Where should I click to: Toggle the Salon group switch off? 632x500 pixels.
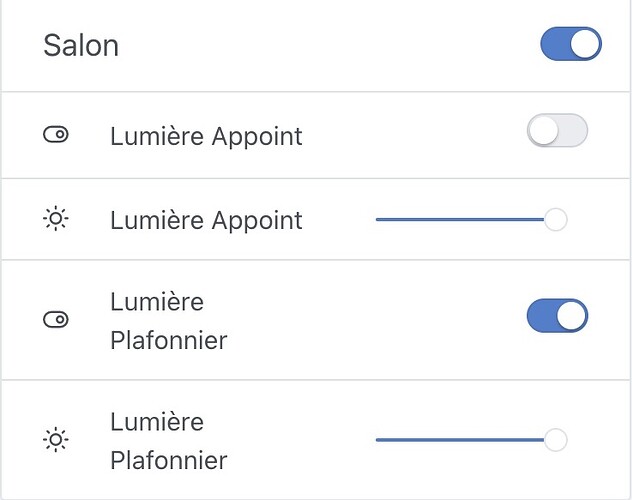(570, 45)
